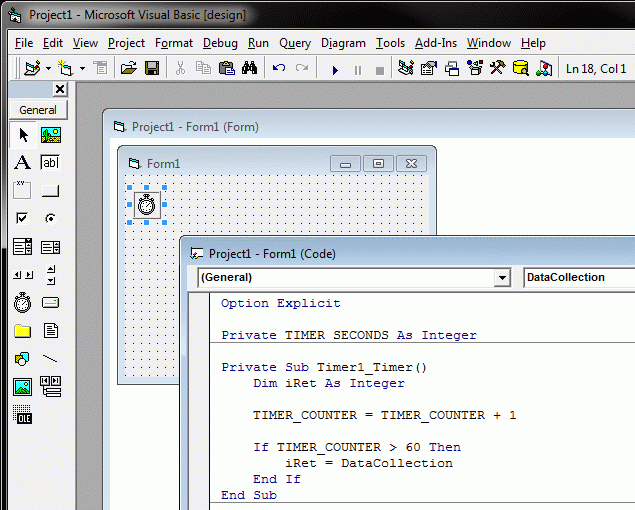This screenshot has height=510, width=635.
Task: Select the FileListBox tool
Action: [x=51, y=331]
